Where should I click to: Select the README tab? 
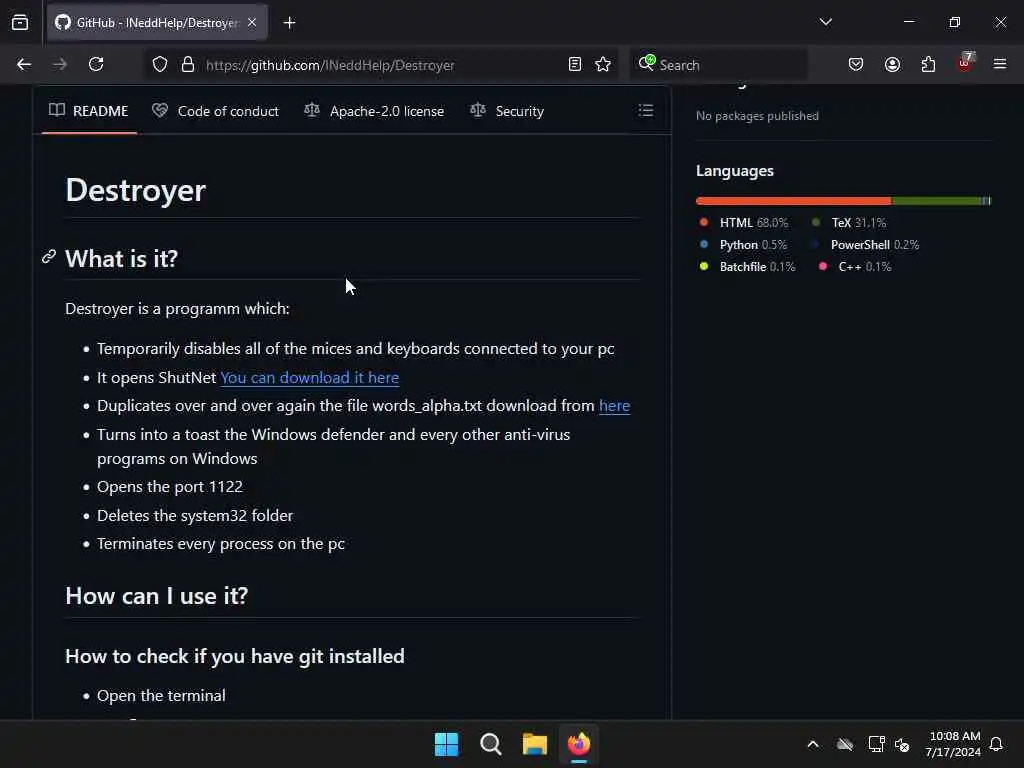coord(89,111)
